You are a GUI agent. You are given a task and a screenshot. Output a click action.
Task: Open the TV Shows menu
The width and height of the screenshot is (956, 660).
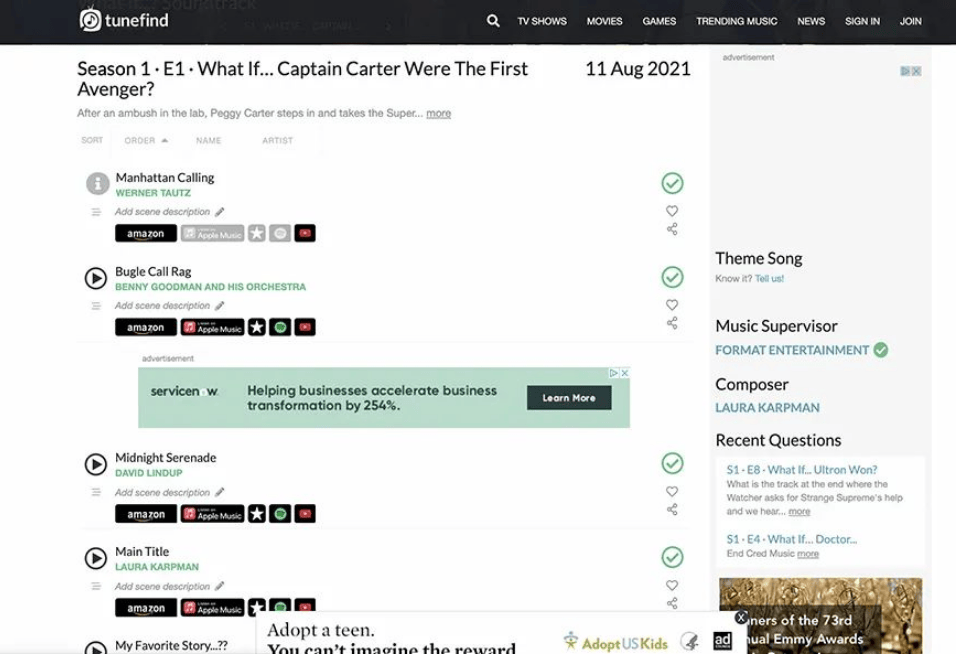pos(542,21)
